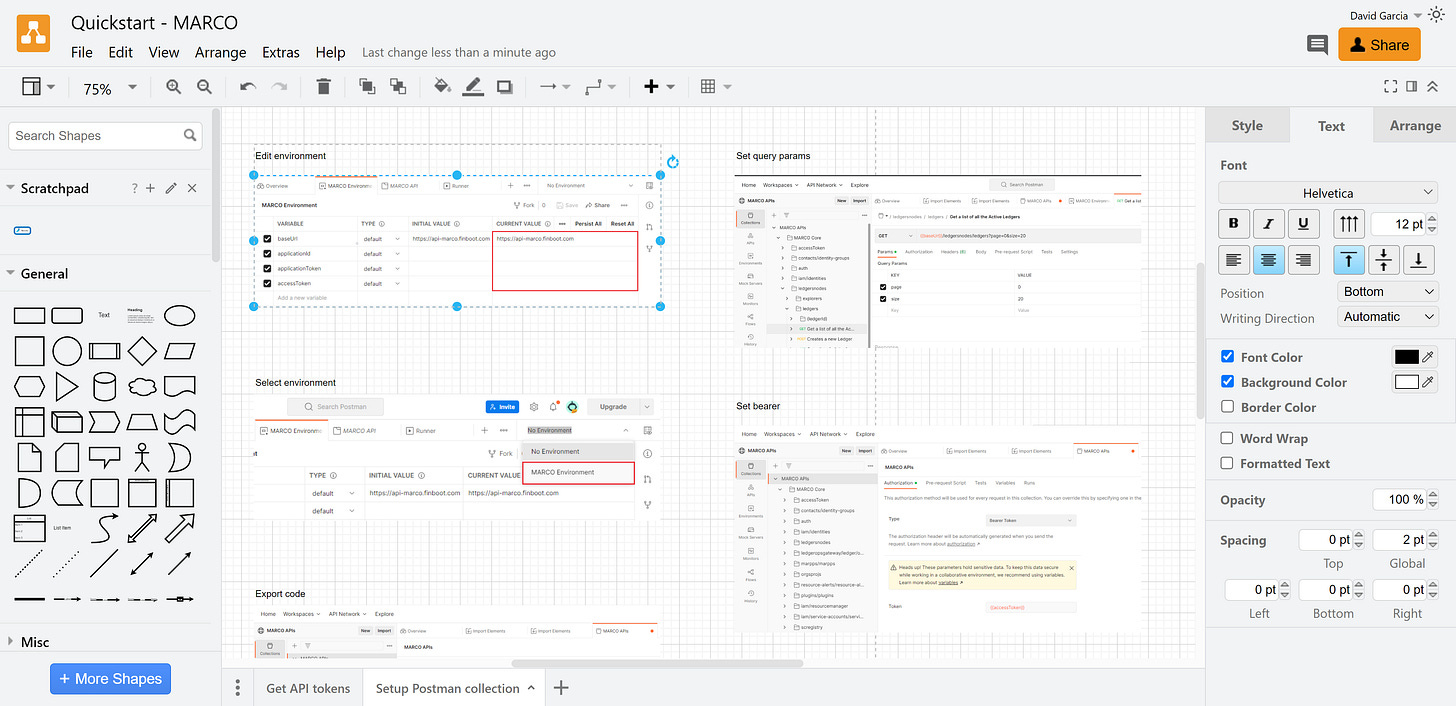Select the Line Color tool

tap(473, 87)
